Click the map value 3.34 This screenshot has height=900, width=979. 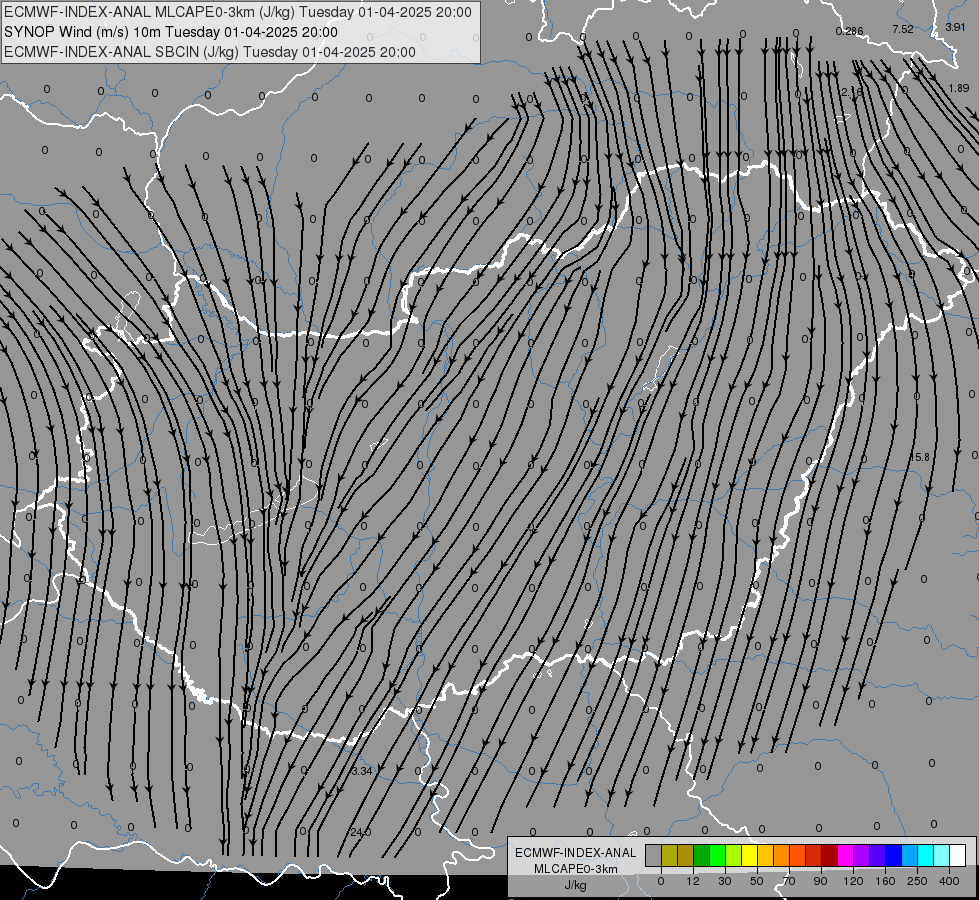362,771
